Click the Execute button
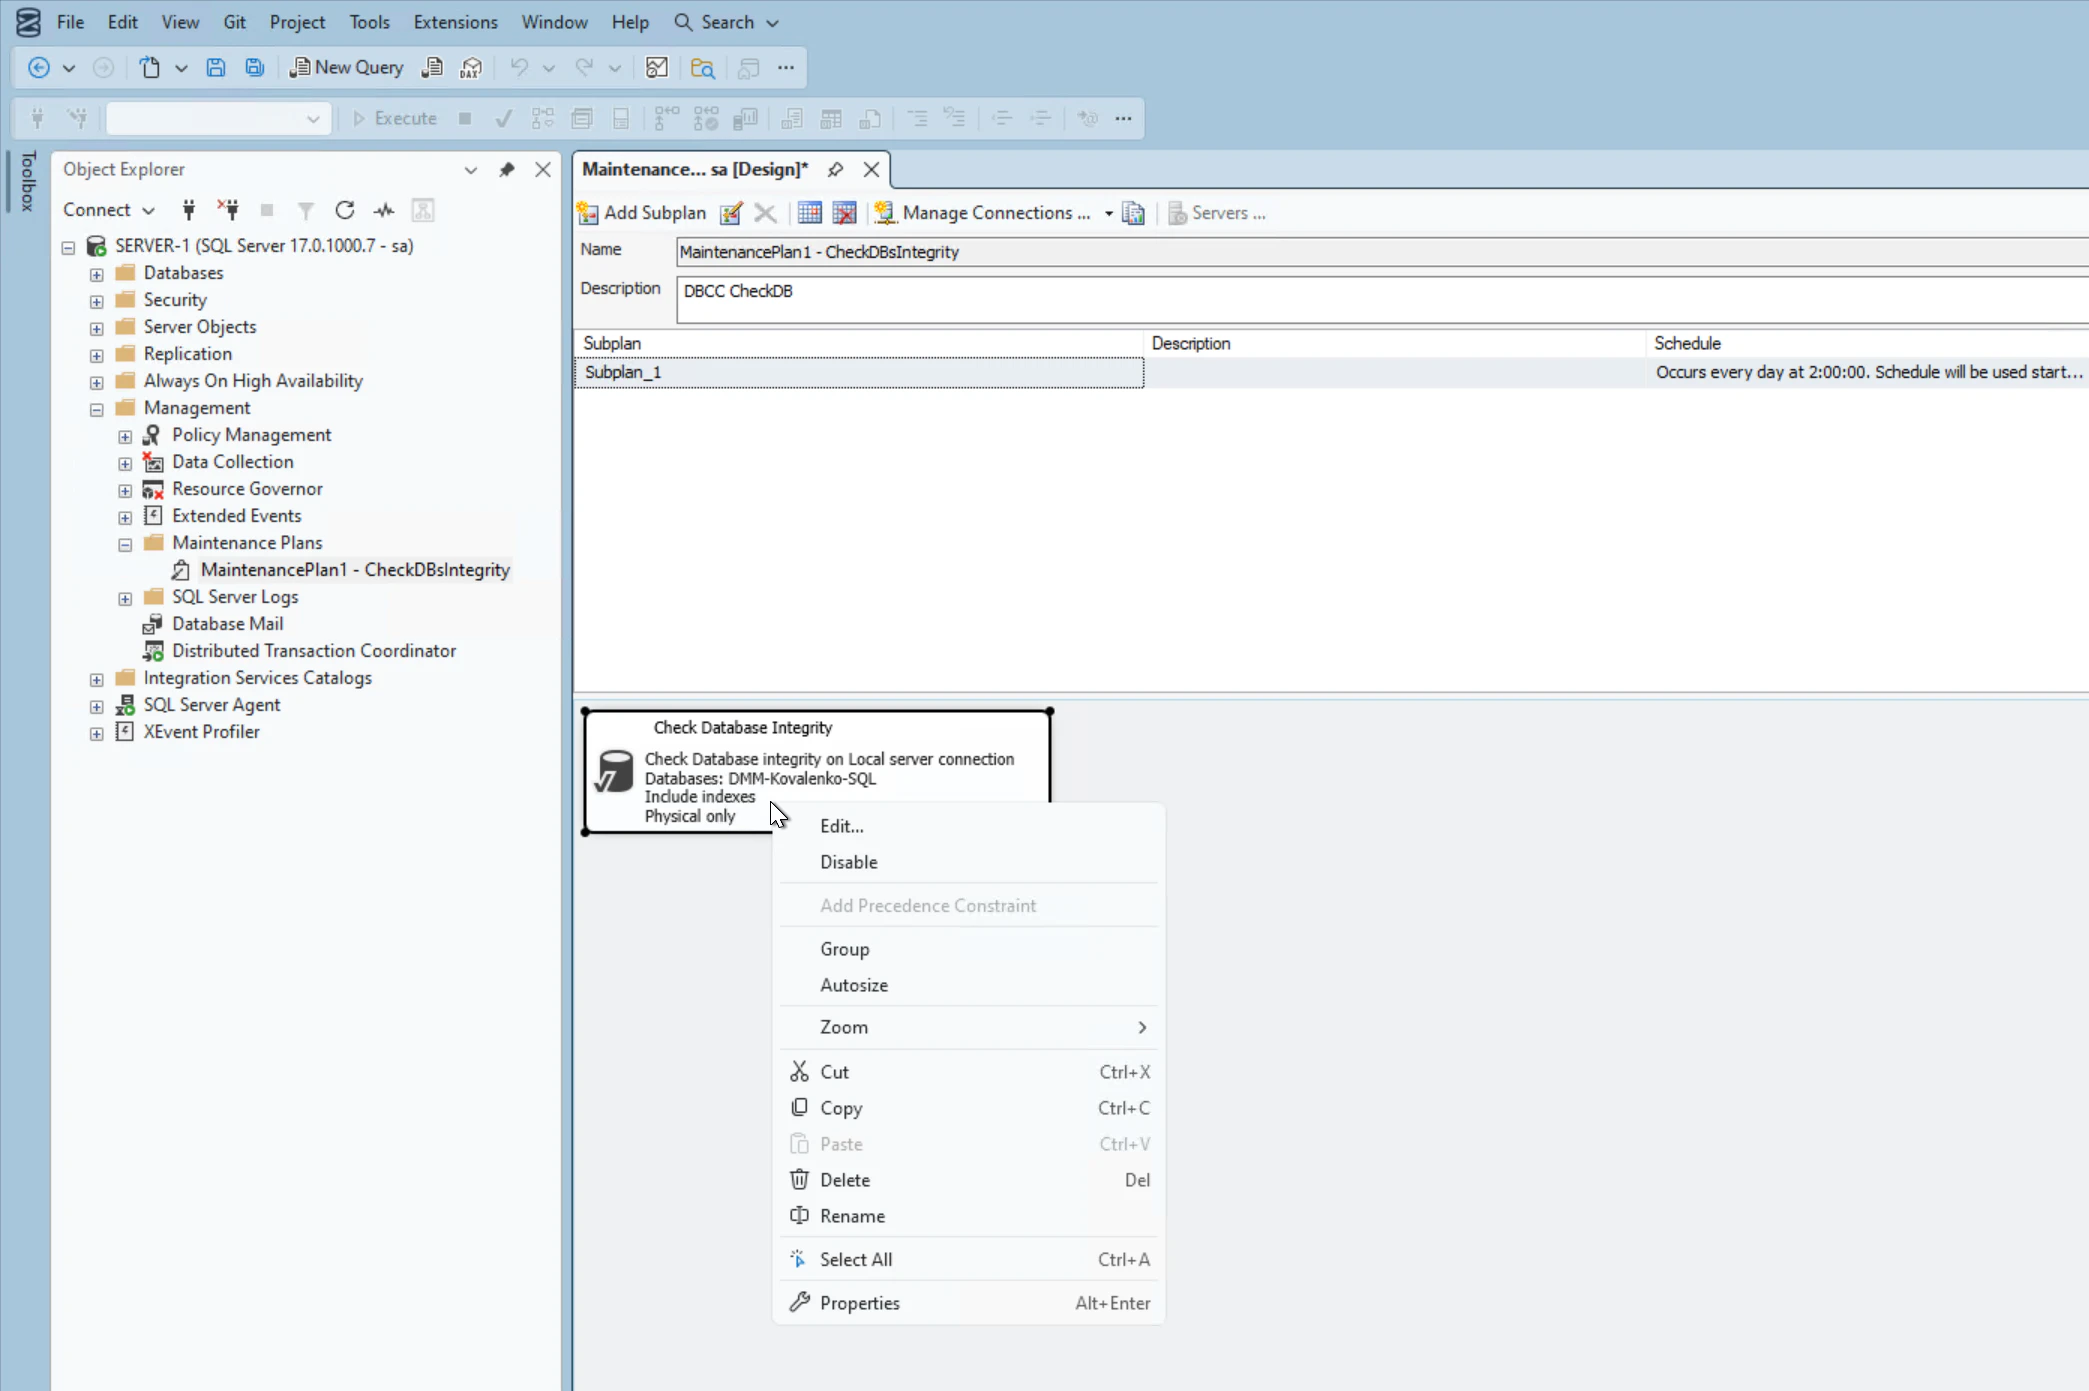 click(x=394, y=117)
